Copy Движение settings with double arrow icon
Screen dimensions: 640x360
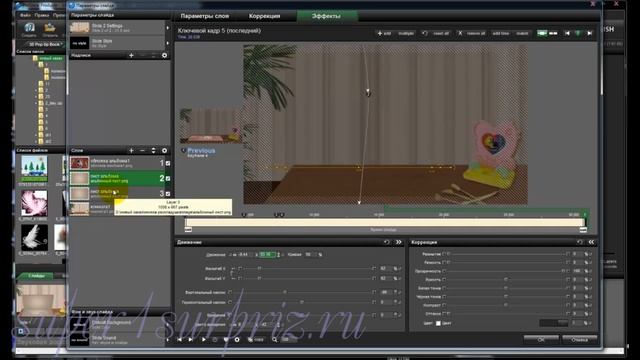click(x=398, y=242)
